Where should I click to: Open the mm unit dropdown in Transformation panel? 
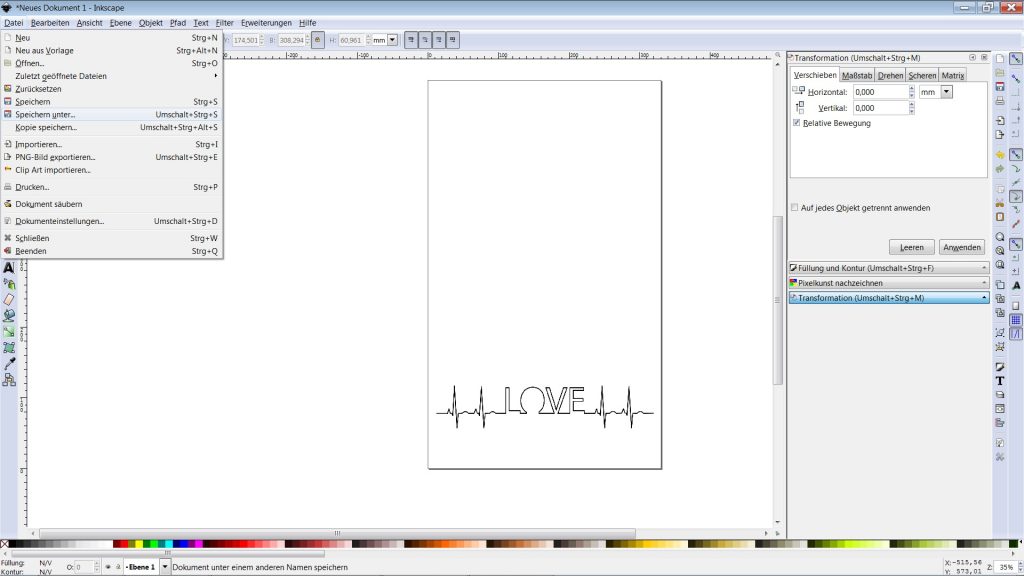click(946, 91)
